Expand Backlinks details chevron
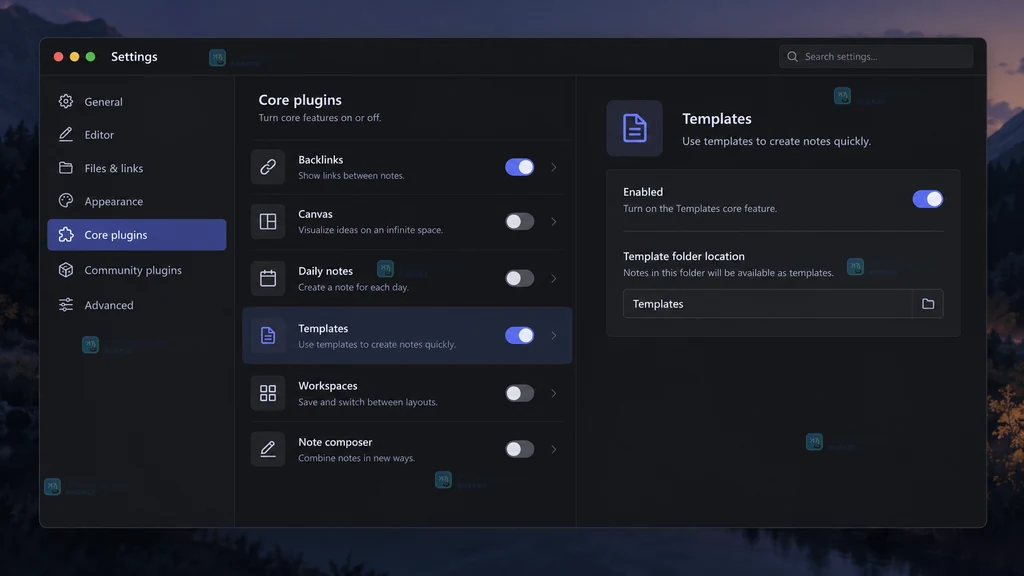This screenshot has height=576, width=1024. [x=554, y=167]
